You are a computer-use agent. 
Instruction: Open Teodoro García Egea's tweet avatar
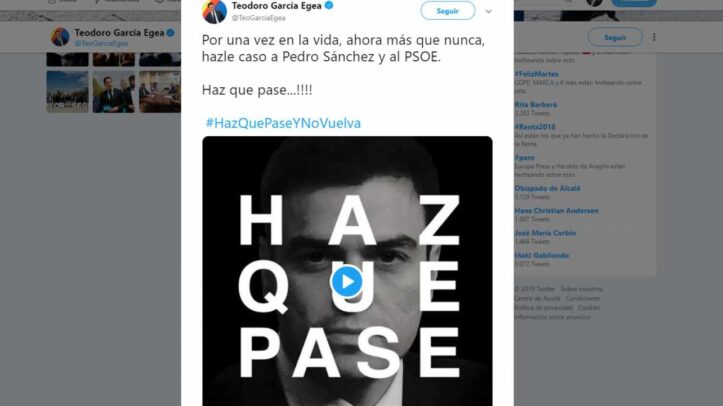[214, 12]
